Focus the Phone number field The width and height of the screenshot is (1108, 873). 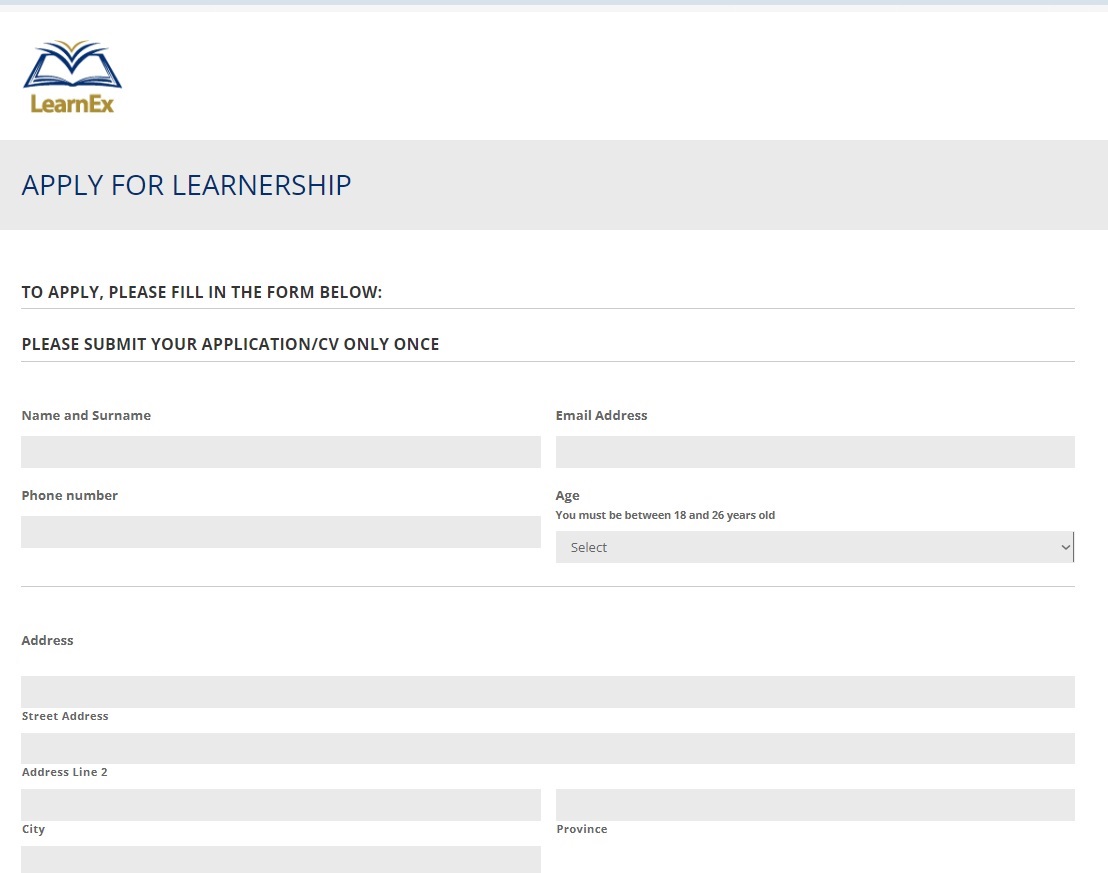pos(280,531)
